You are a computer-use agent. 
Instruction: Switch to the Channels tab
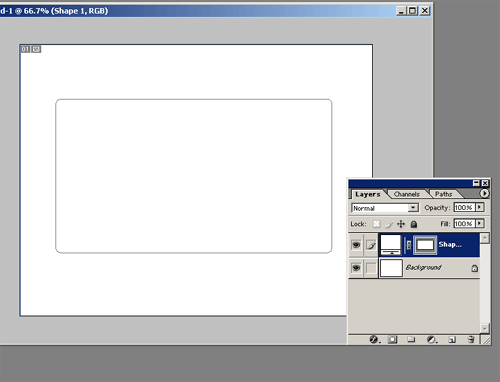tap(407, 194)
